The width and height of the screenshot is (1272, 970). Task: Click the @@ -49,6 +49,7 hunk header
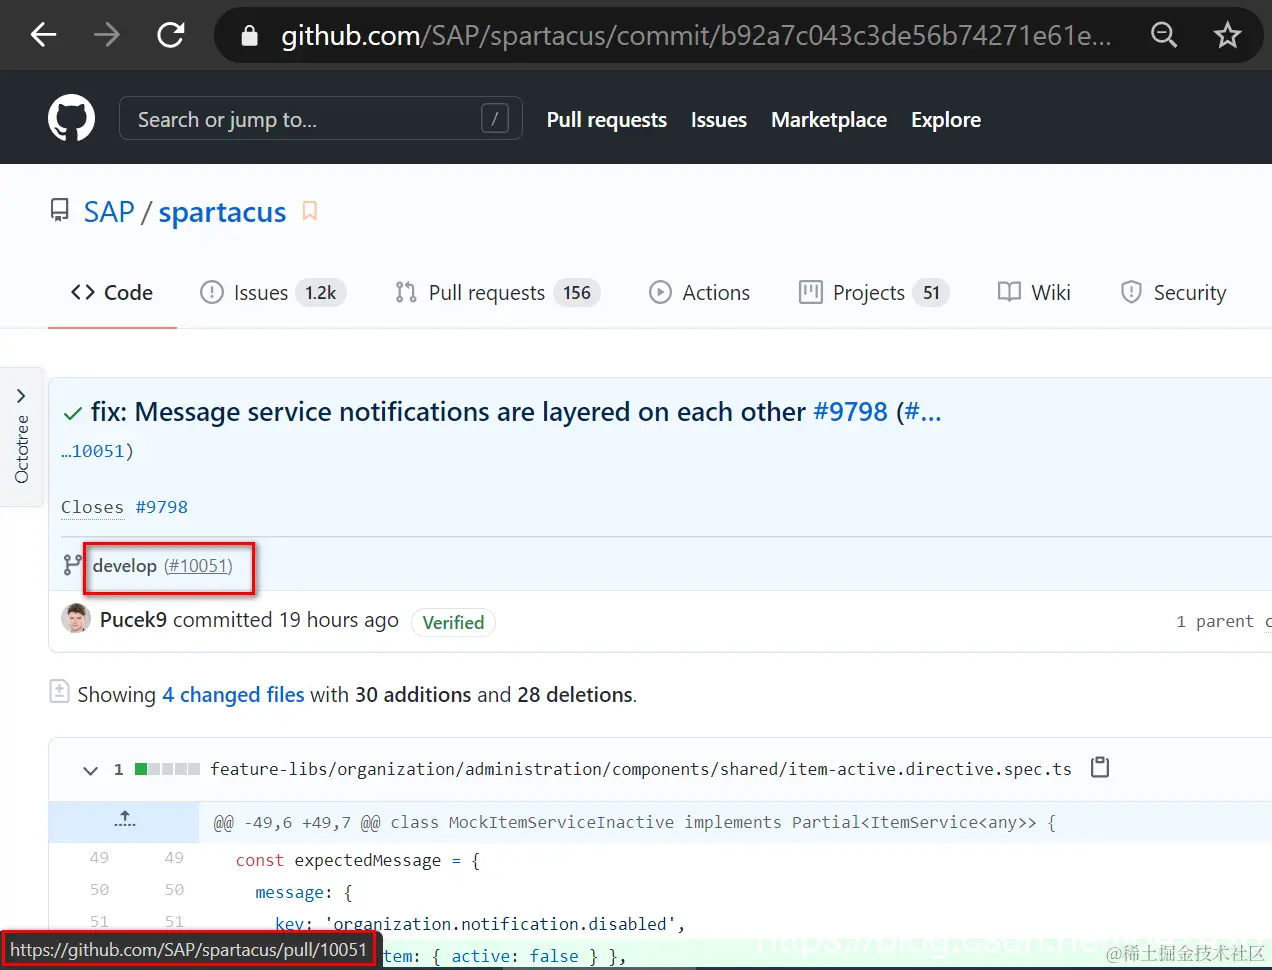pos(635,822)
